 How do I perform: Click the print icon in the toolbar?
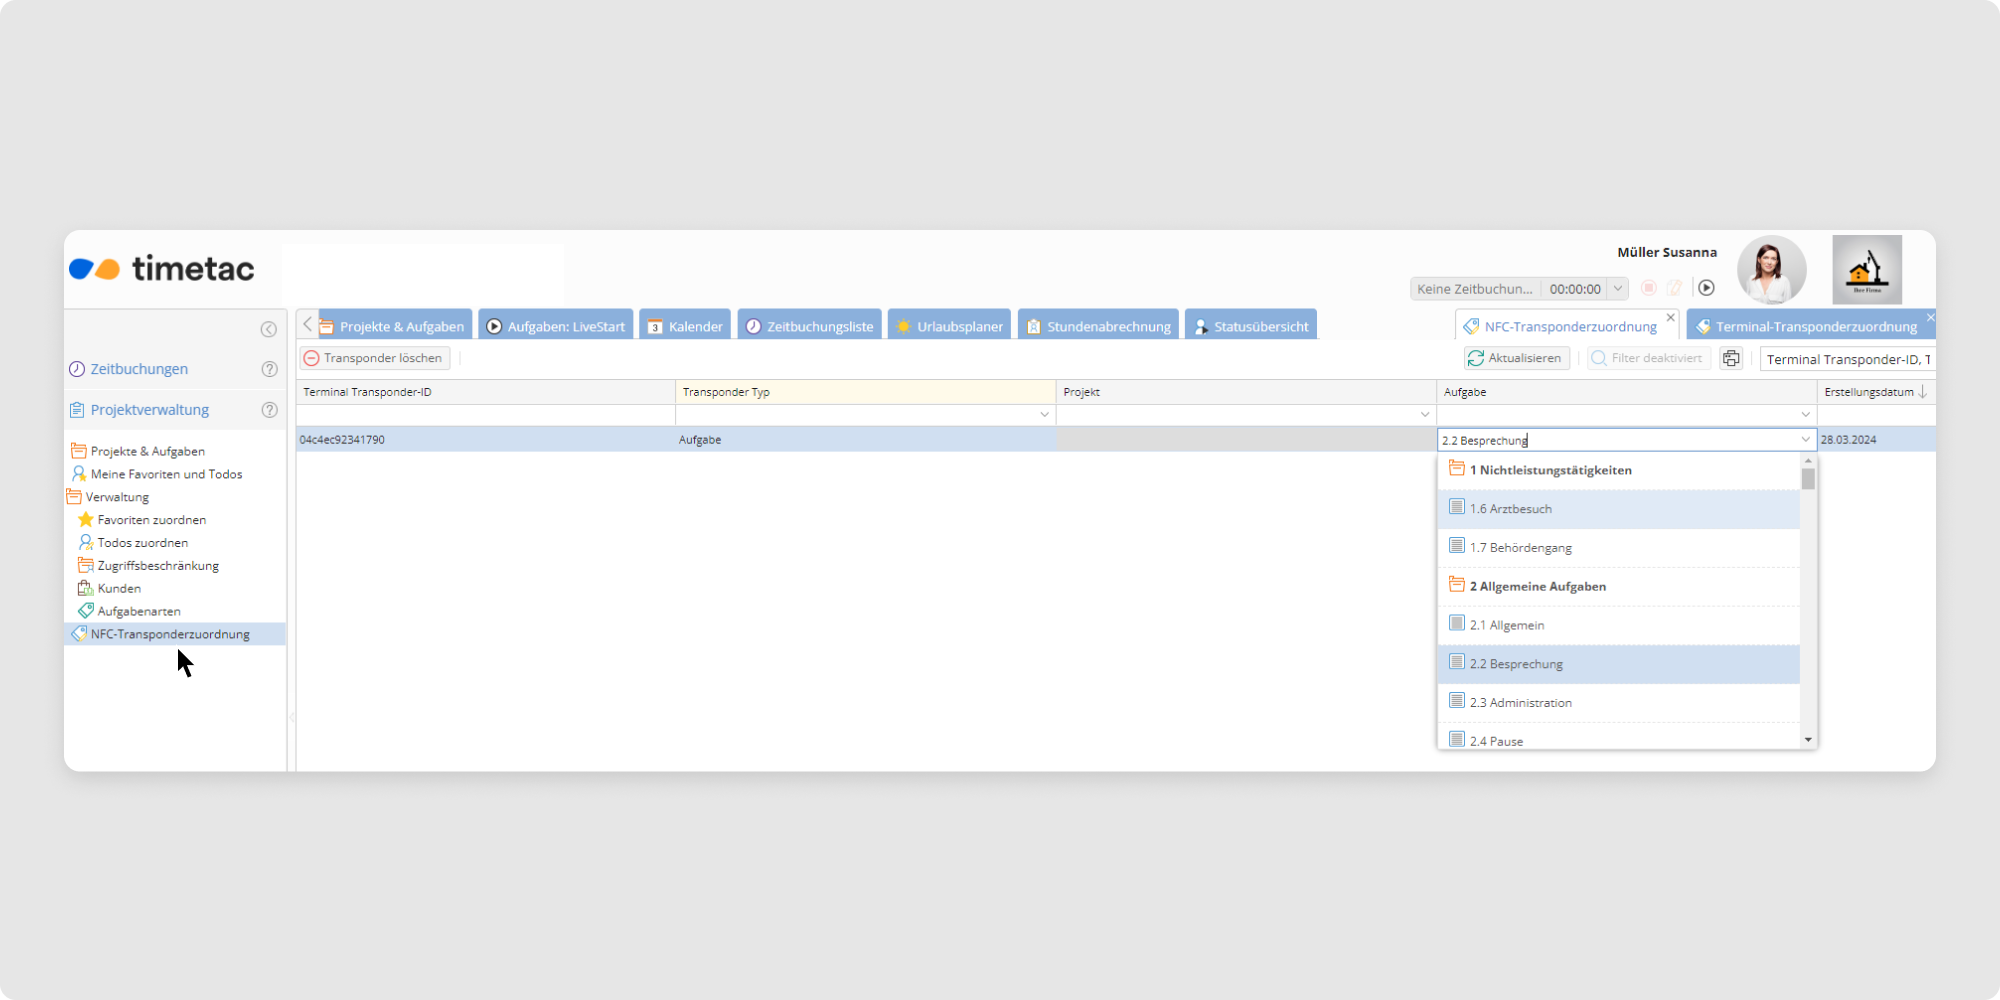coord(1731,358)
